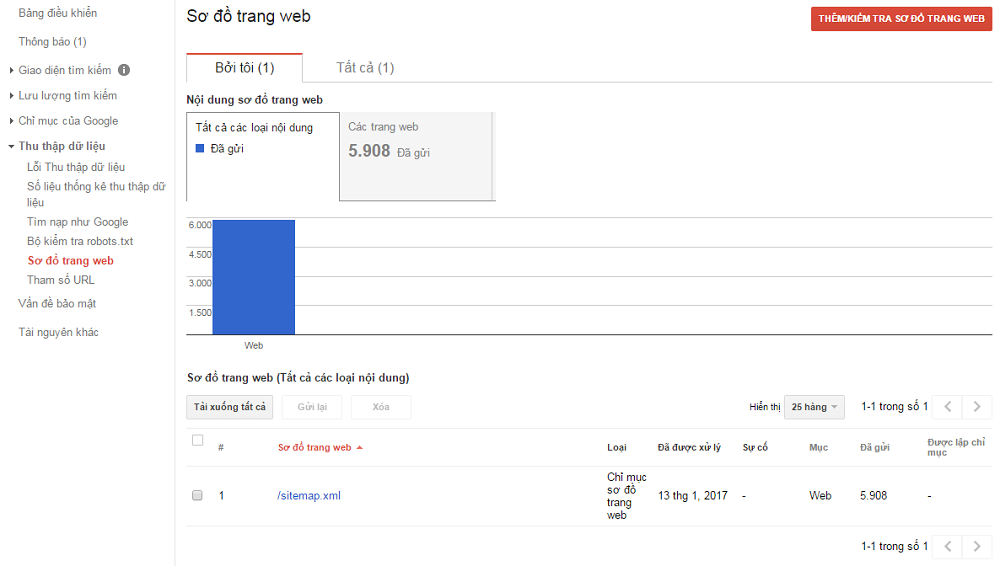This screenshot has height=566, width=1000.
Task: Click sort arrow beside Sơ đồ trang web column
Action: point(359,448)
